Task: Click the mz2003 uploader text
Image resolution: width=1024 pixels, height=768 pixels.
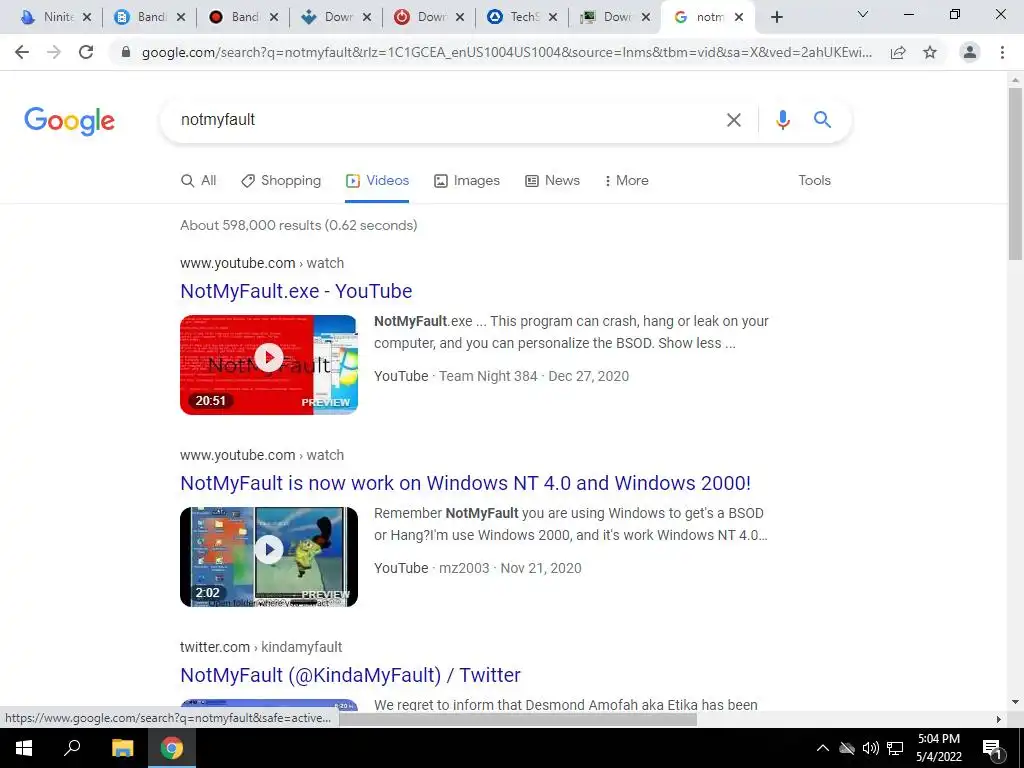Action: tap(464, 568)
